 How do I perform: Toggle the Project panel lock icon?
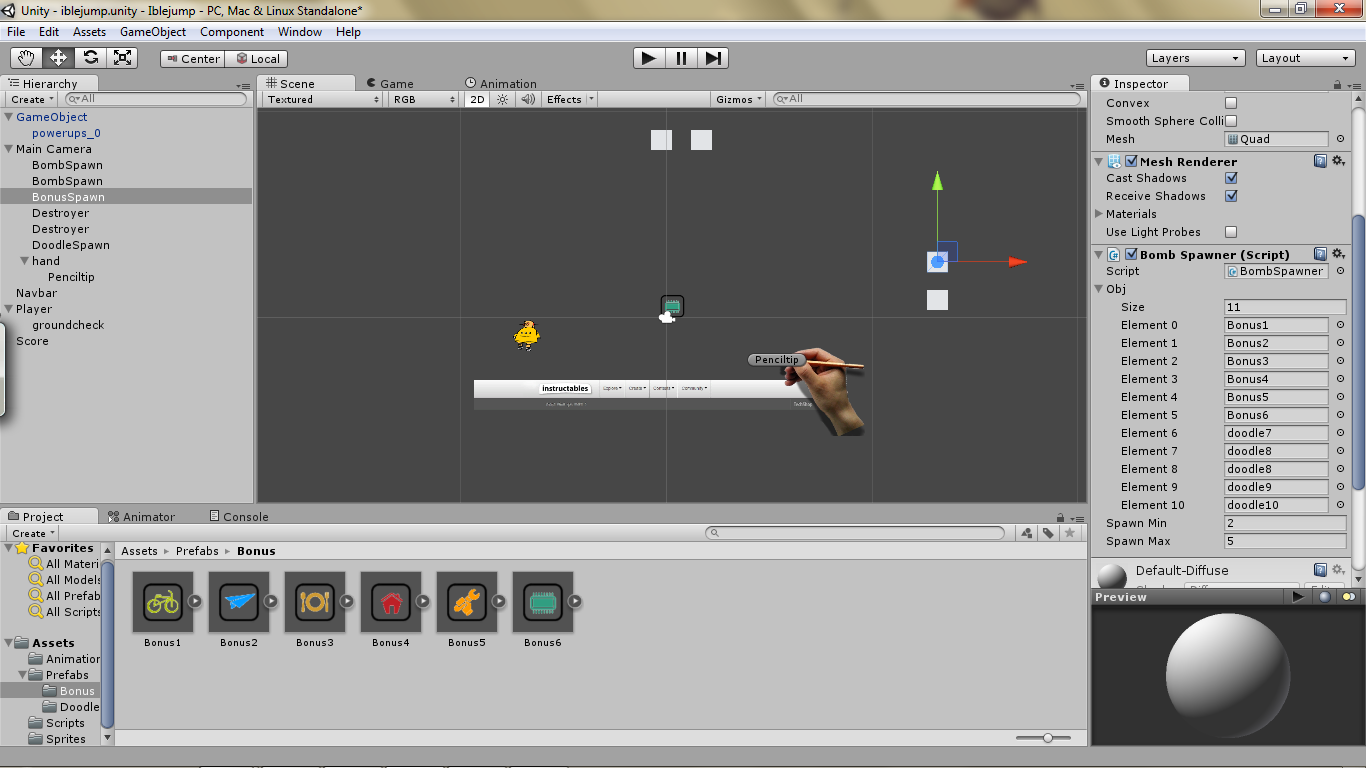pos(1060,518)
